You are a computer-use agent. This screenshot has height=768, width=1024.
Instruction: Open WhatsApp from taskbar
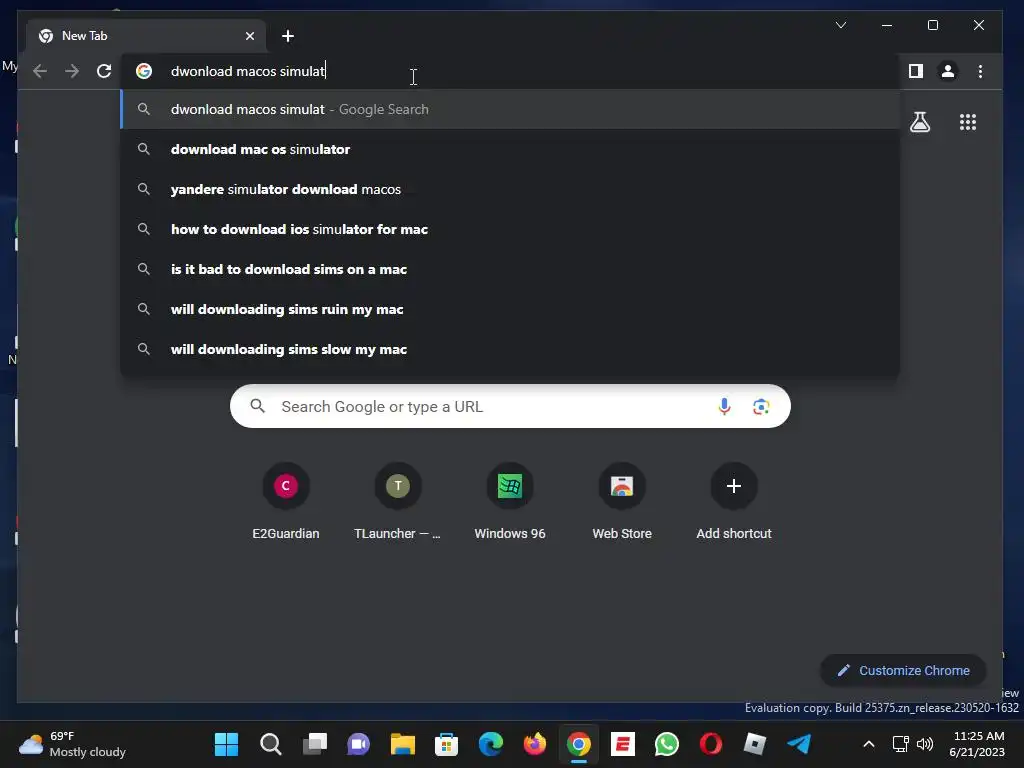667,744
